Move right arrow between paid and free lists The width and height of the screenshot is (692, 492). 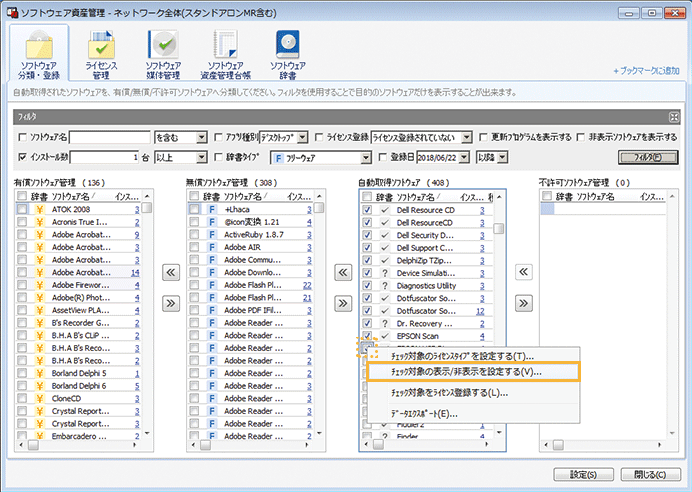[171, 303]
